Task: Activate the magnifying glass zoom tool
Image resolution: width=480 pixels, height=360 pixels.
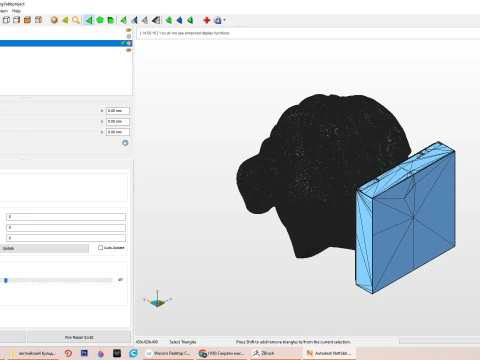Action: click(x=76, y=20)
